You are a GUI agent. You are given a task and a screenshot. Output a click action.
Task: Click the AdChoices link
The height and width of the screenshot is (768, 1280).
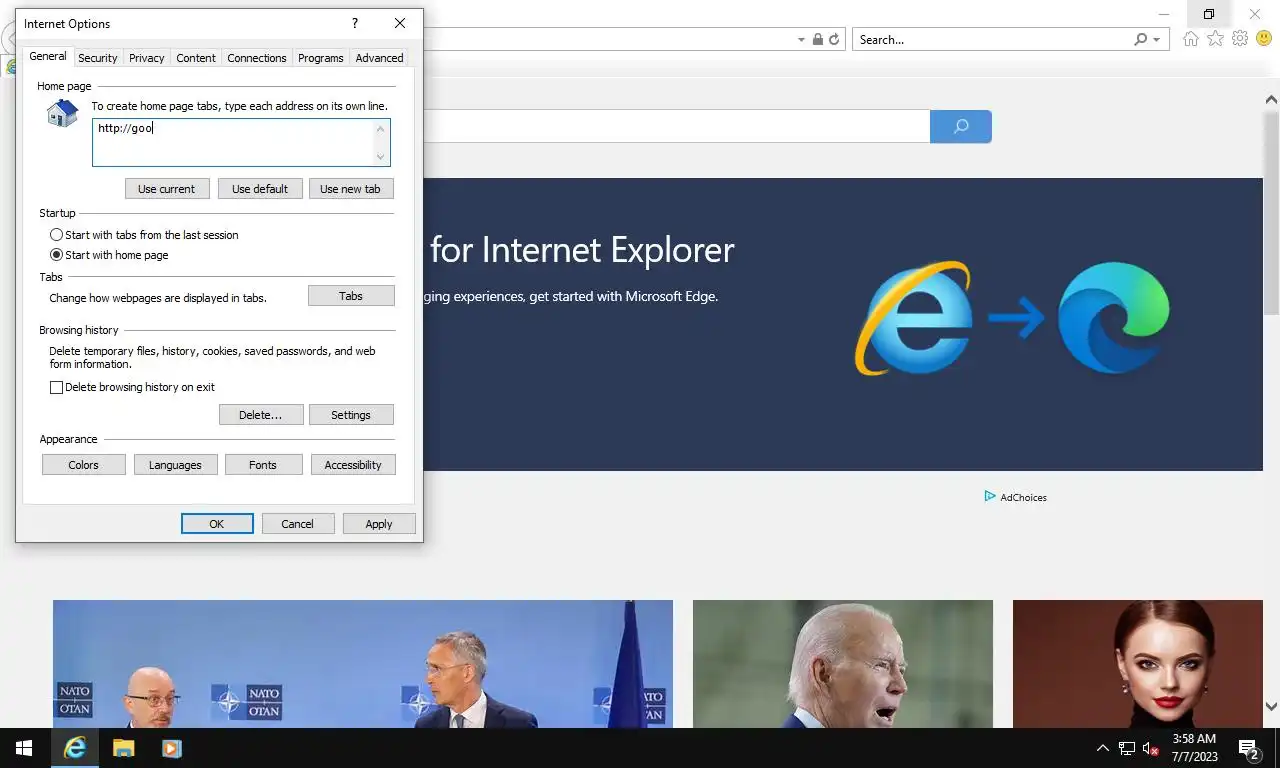point(1015,497)
